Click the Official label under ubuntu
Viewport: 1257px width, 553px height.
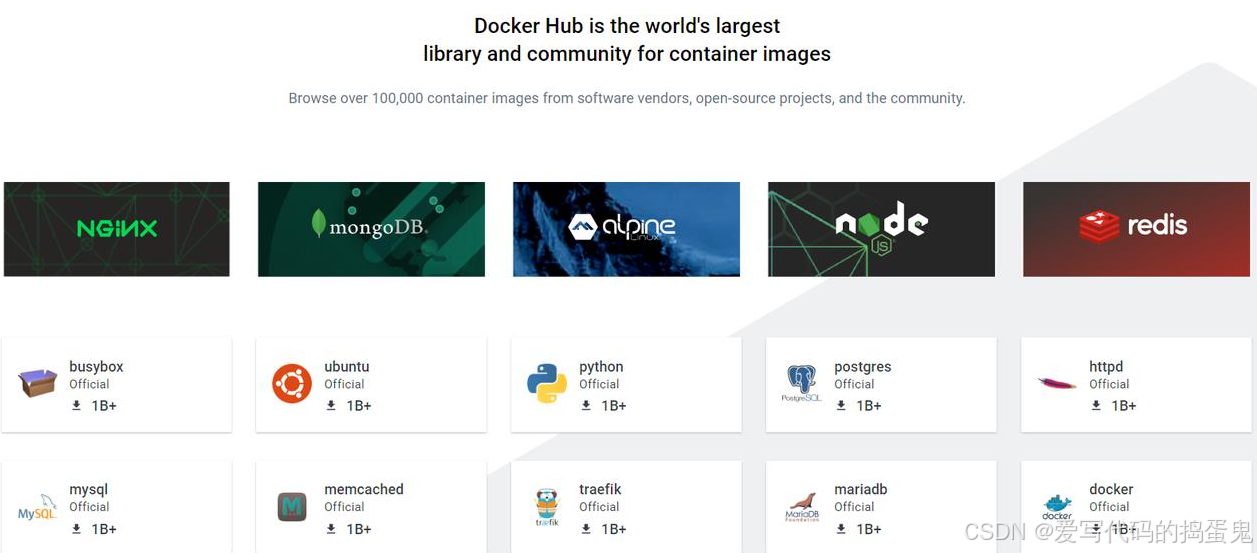344,384
